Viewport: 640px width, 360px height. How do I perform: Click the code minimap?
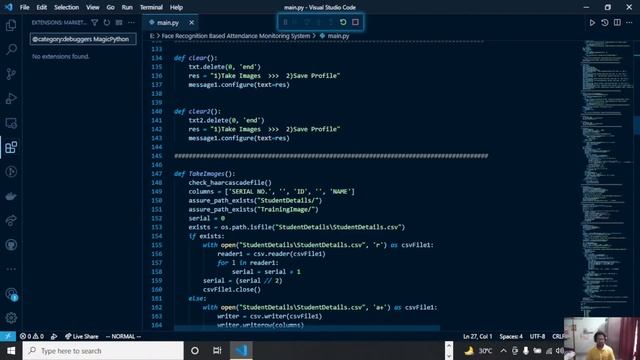pos(606,179)
